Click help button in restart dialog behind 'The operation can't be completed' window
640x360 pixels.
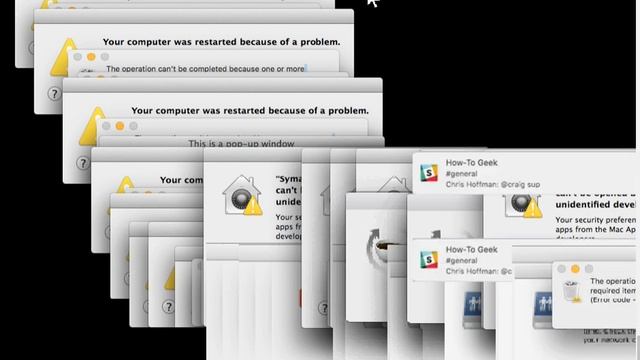click(54, 94)
